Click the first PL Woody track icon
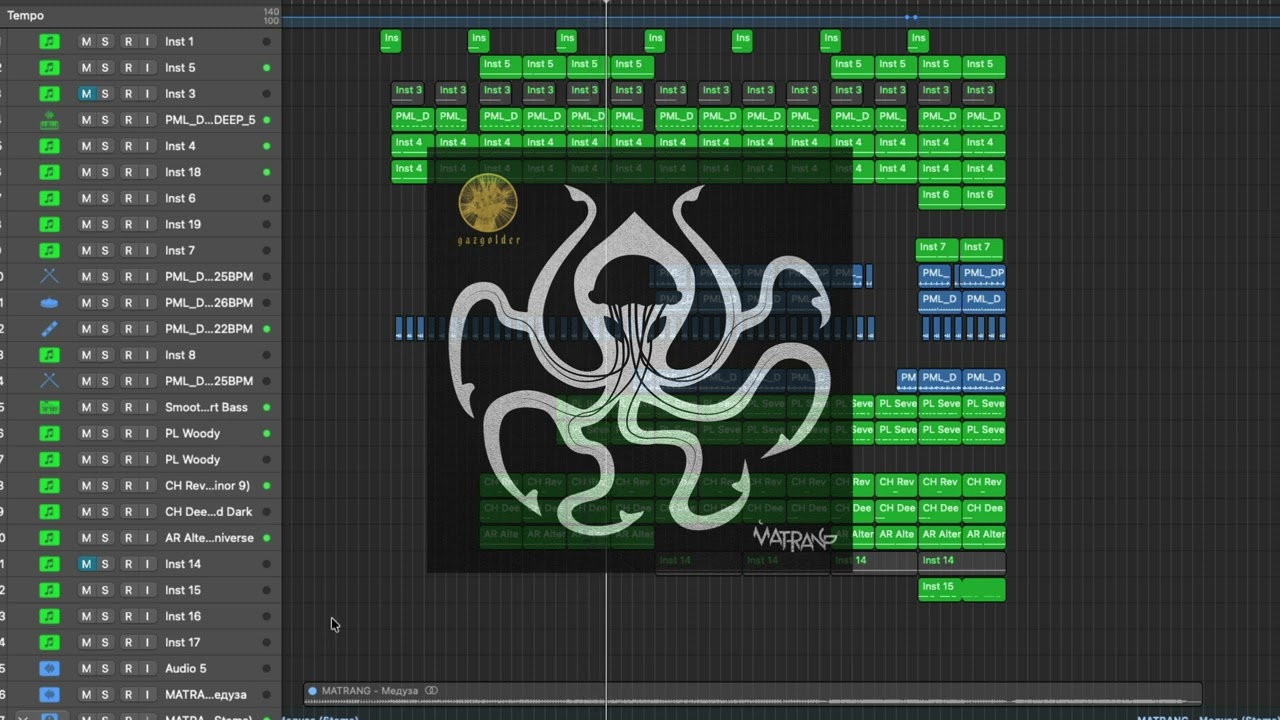Image resolution: width=1280 pixels, height=720 pixels. (x=49, y=434)
